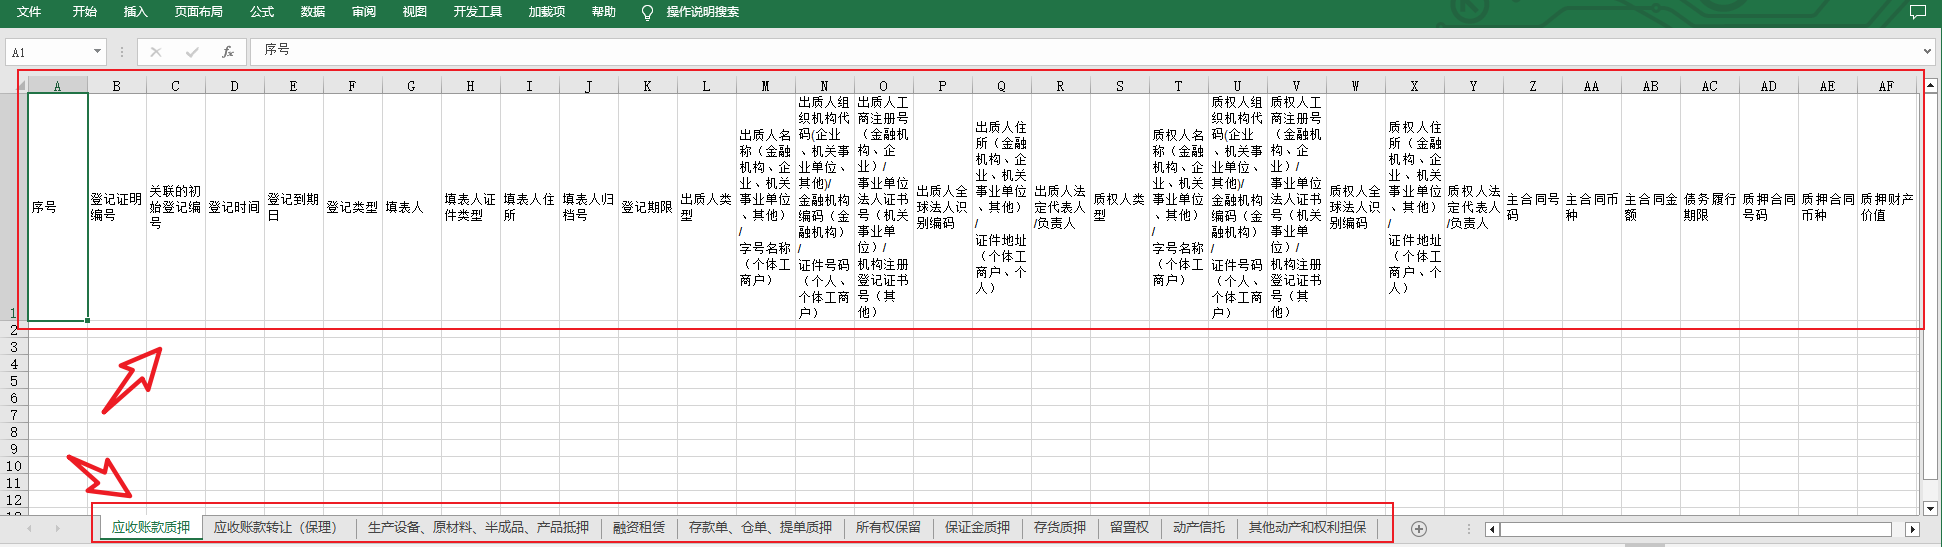1942x547 pixels.
Task: Click the select-all corner triangle
Action: pyautogui.click(x=20, y=86)
